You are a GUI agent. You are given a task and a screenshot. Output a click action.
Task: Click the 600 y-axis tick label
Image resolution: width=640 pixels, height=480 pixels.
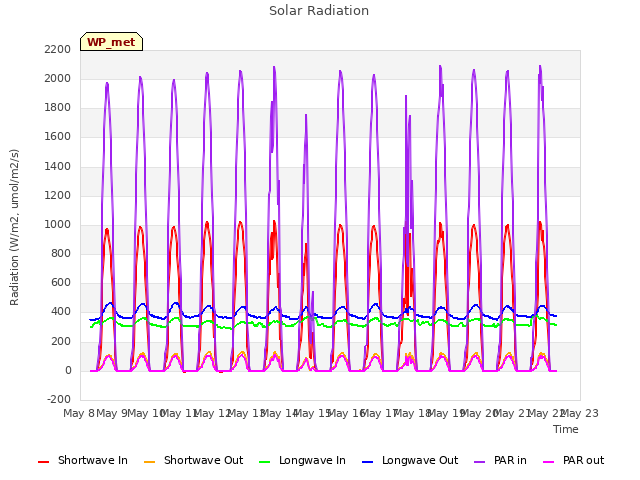(x=61, y=283)
